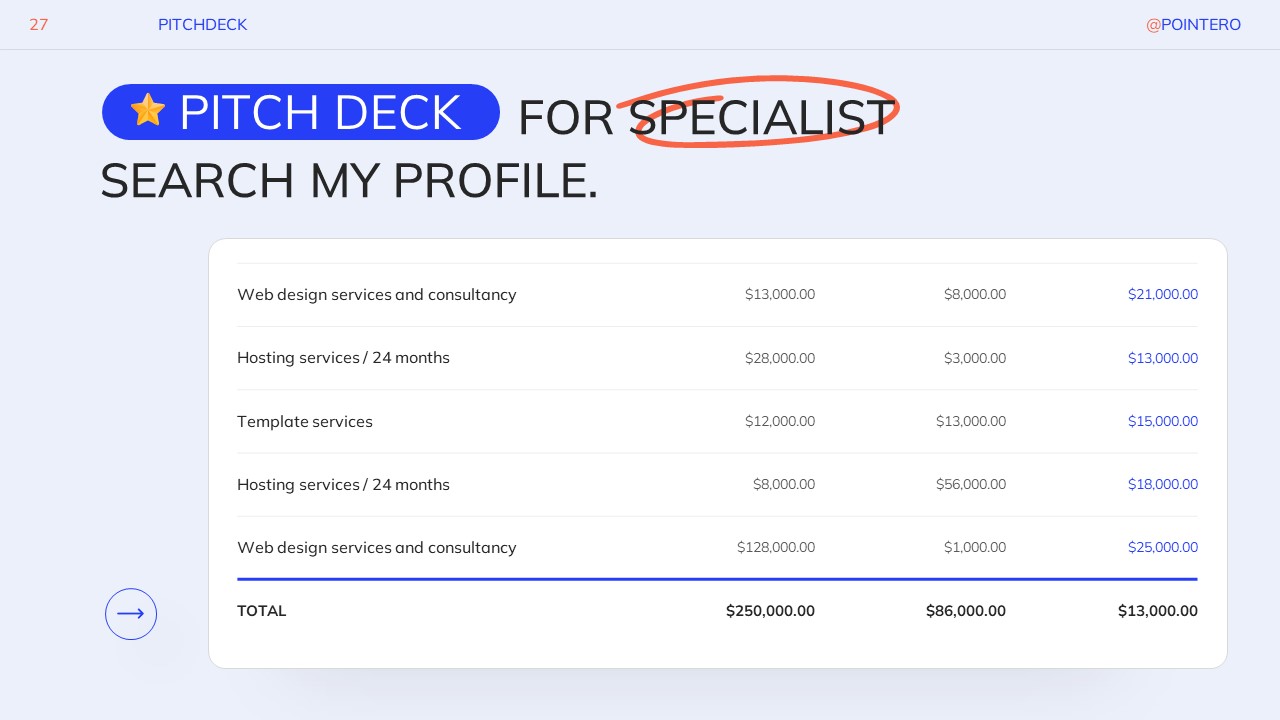Click the $28,000.00 hosting services amount
This screenshot has width=1280, height=720.
point(779,358)
